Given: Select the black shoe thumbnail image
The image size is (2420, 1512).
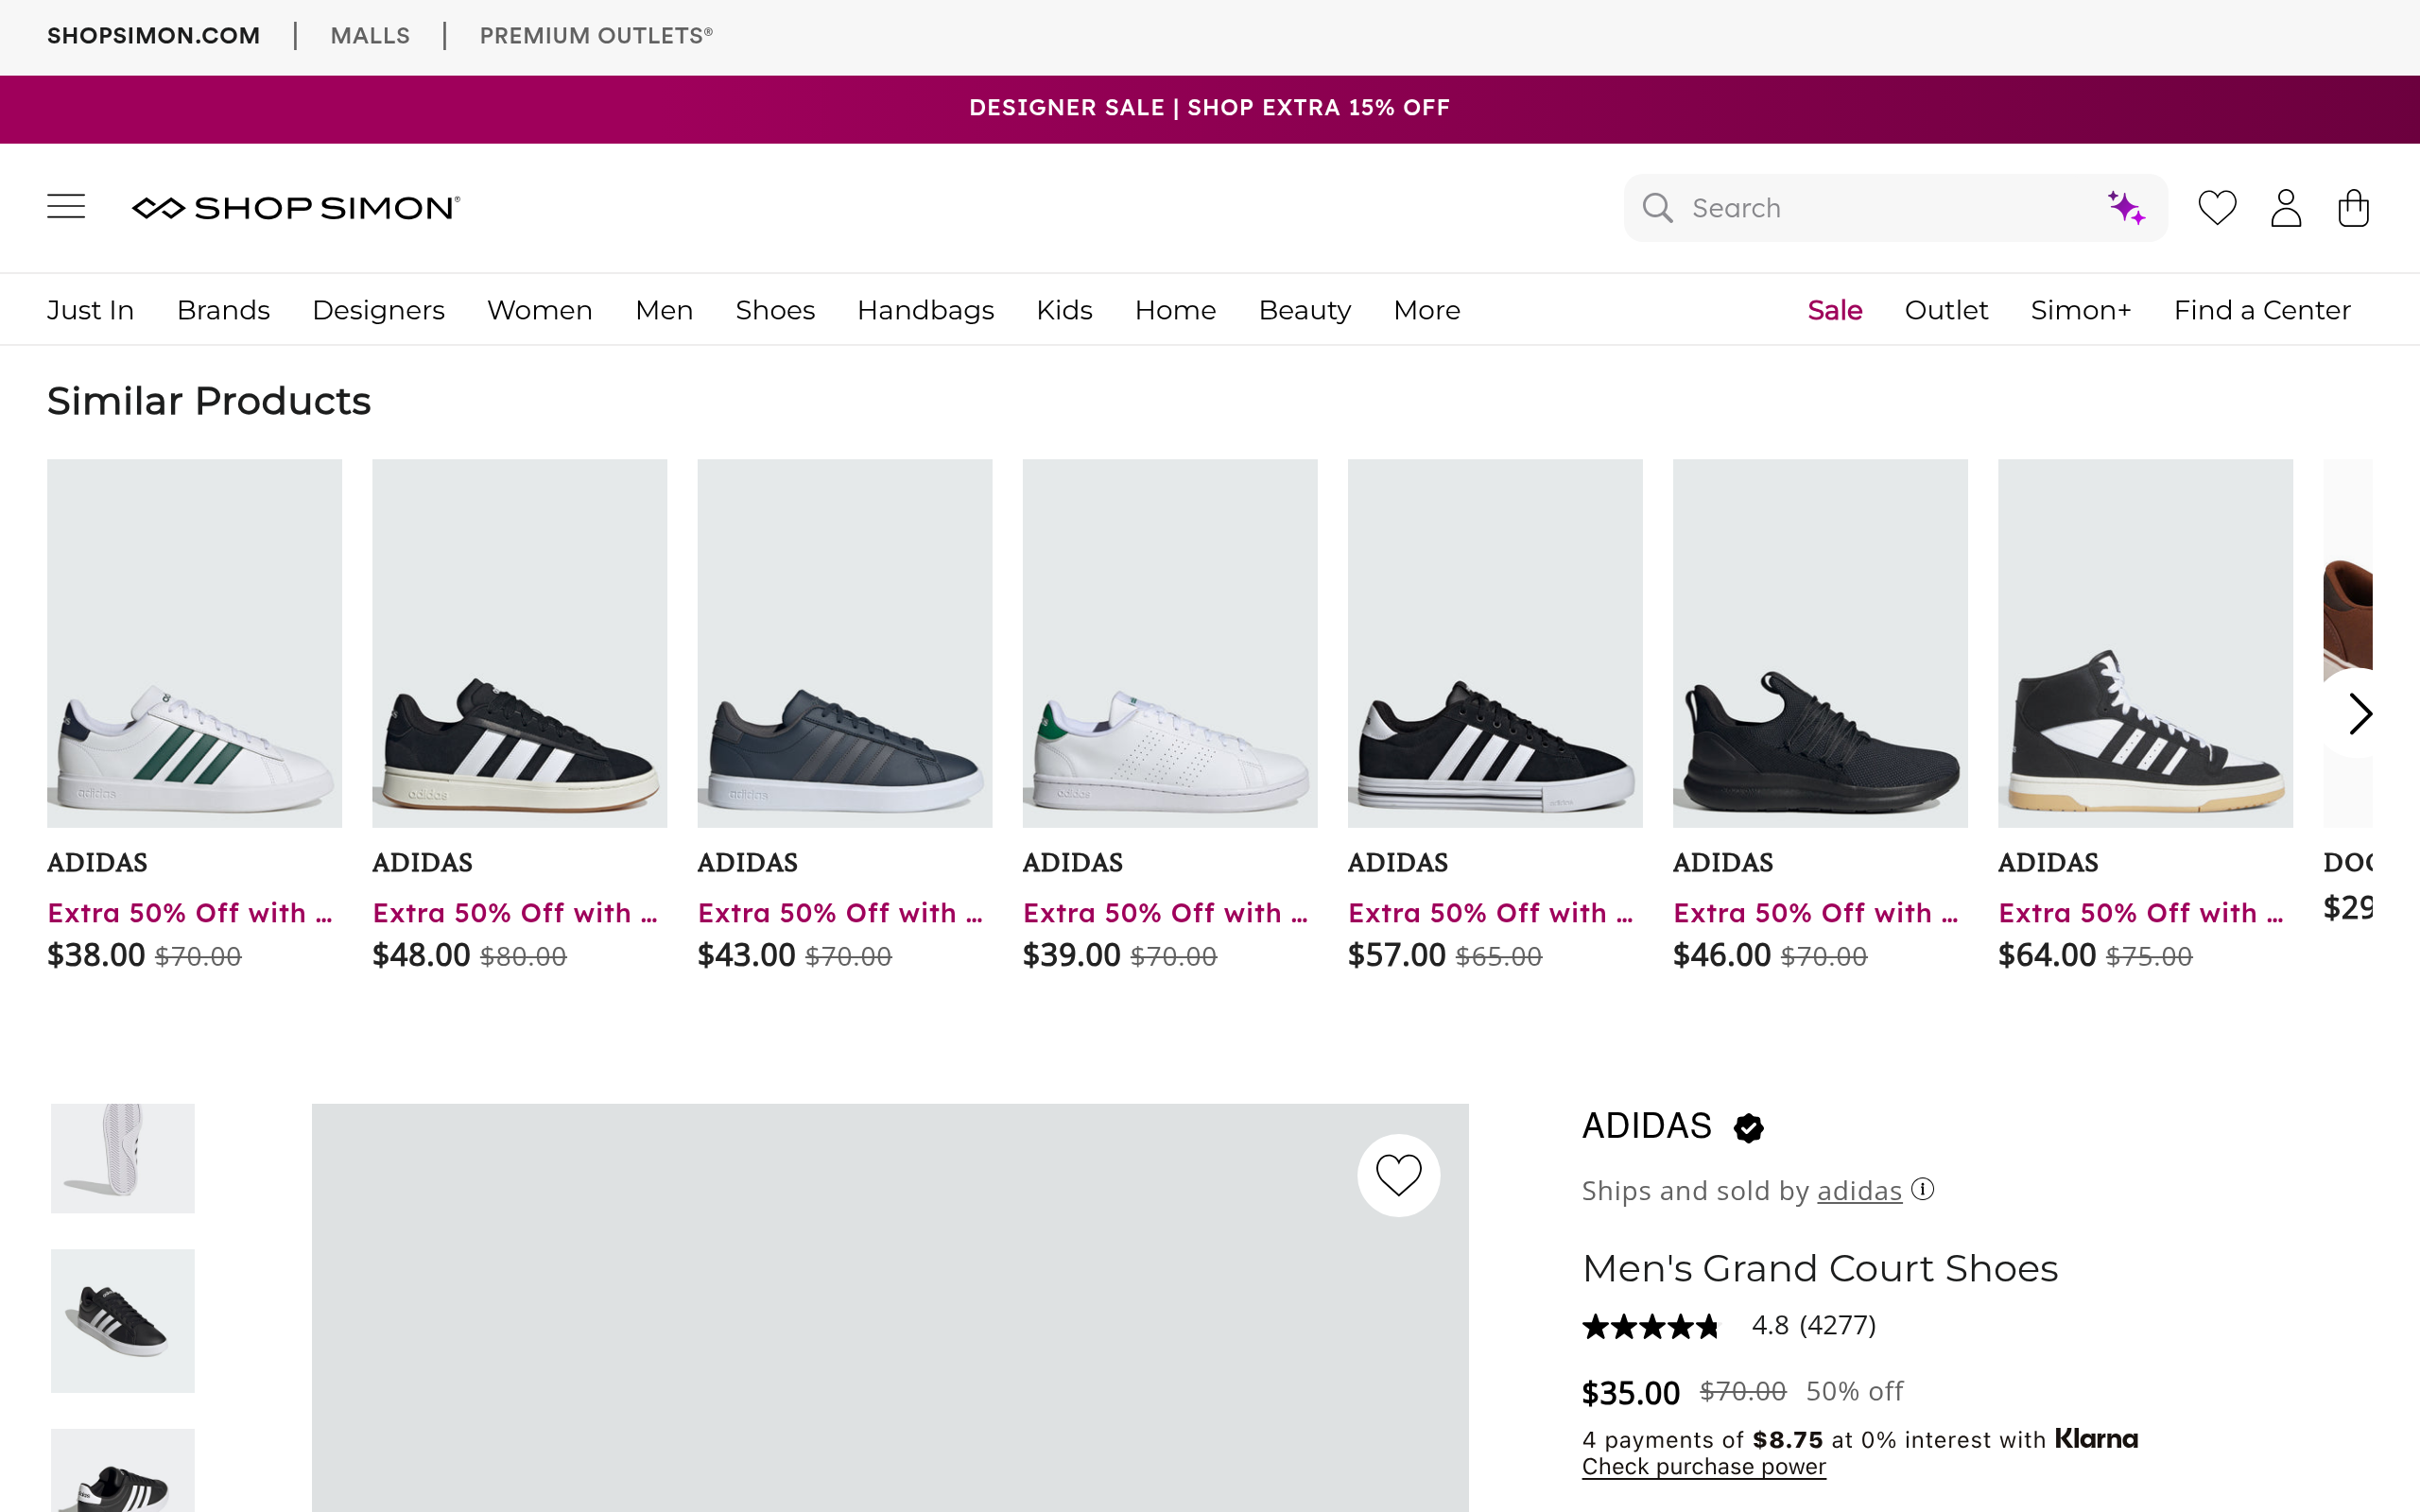Looking at the screenshot, I should pyautogui.click(x=123, y=1320).
